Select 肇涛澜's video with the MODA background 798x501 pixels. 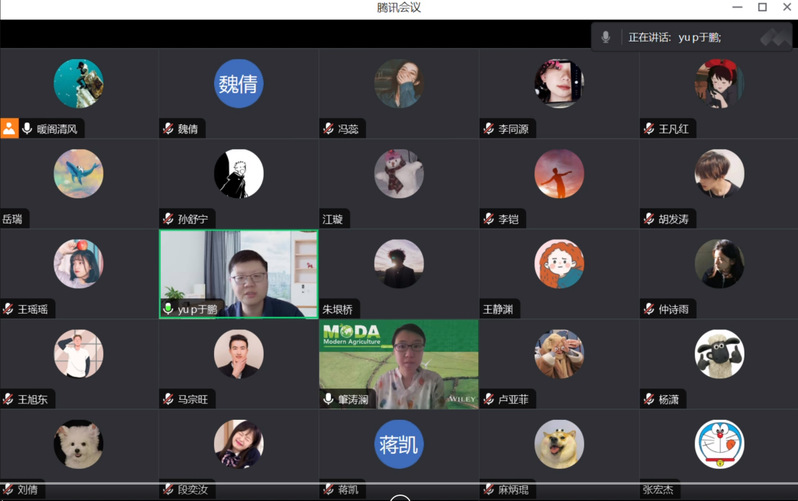(x=398, y=360)
